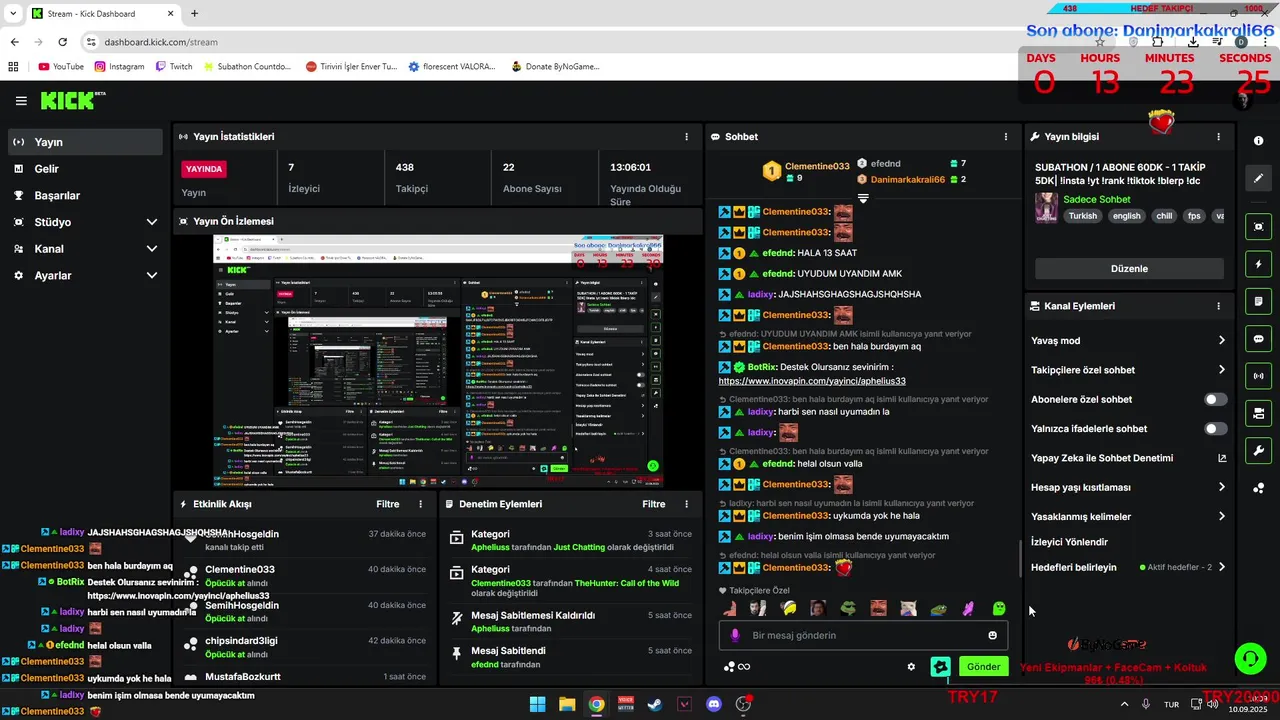Click the camera clip icon in sidebar

click(x=1258, y=413)
